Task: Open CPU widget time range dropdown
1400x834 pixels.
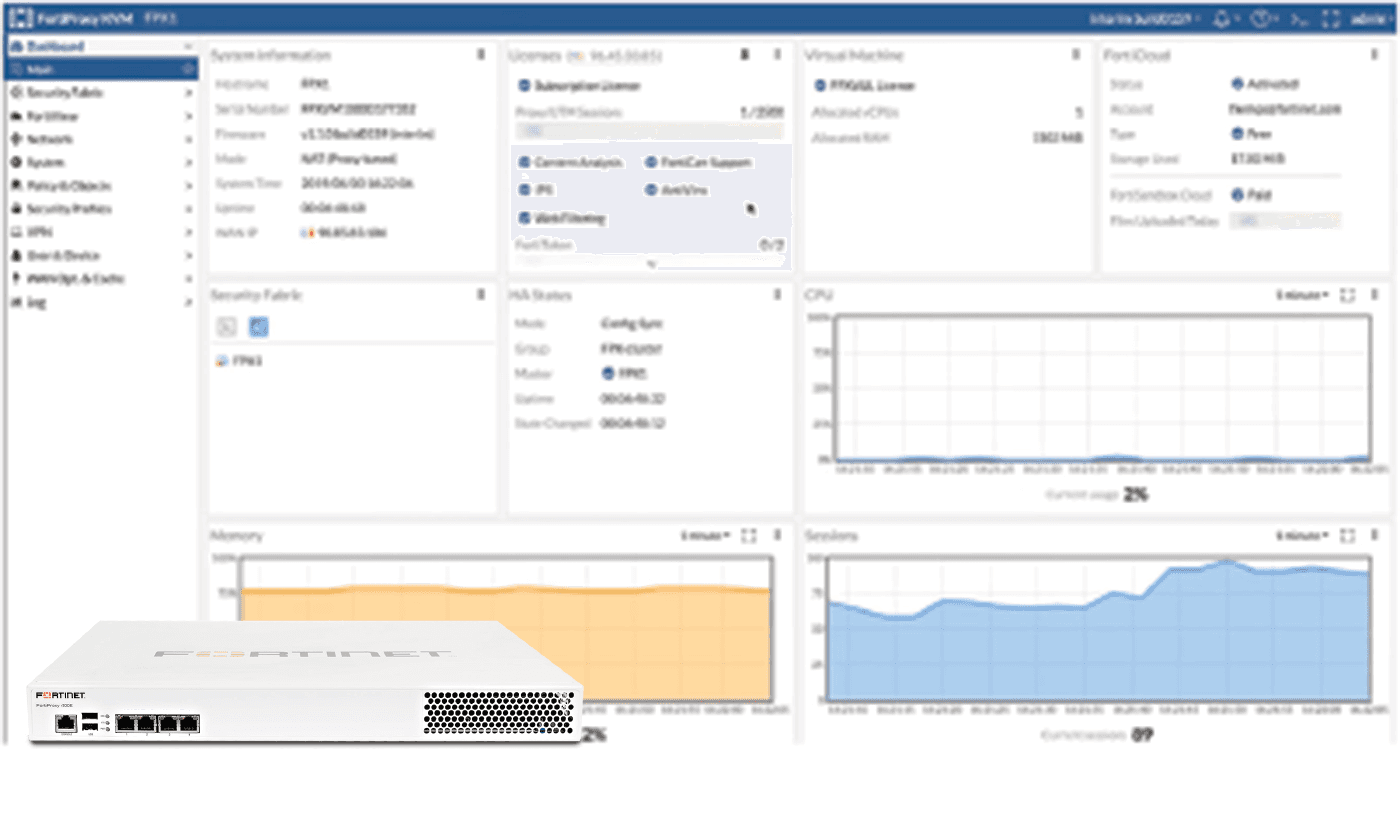Action: click(1303, 295)
